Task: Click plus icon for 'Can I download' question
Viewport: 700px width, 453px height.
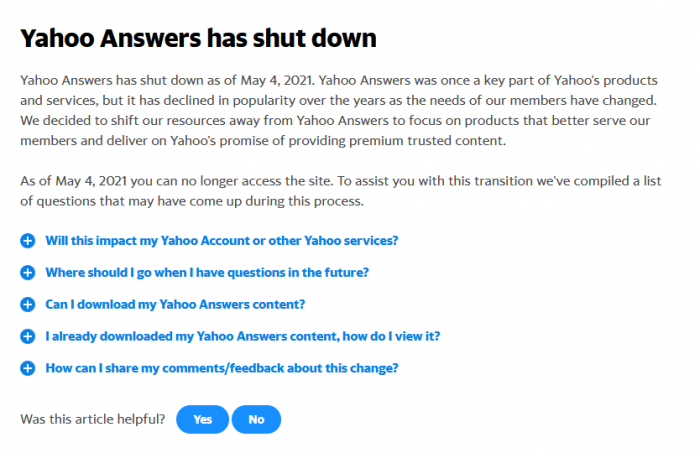Action: pyautogui.click(x=28, y=304)
